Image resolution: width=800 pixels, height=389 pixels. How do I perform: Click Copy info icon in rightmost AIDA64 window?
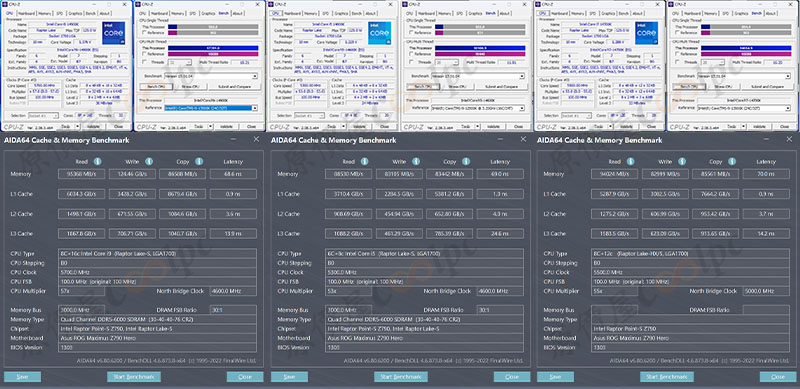pyautogui.click(x=732, y=161)
